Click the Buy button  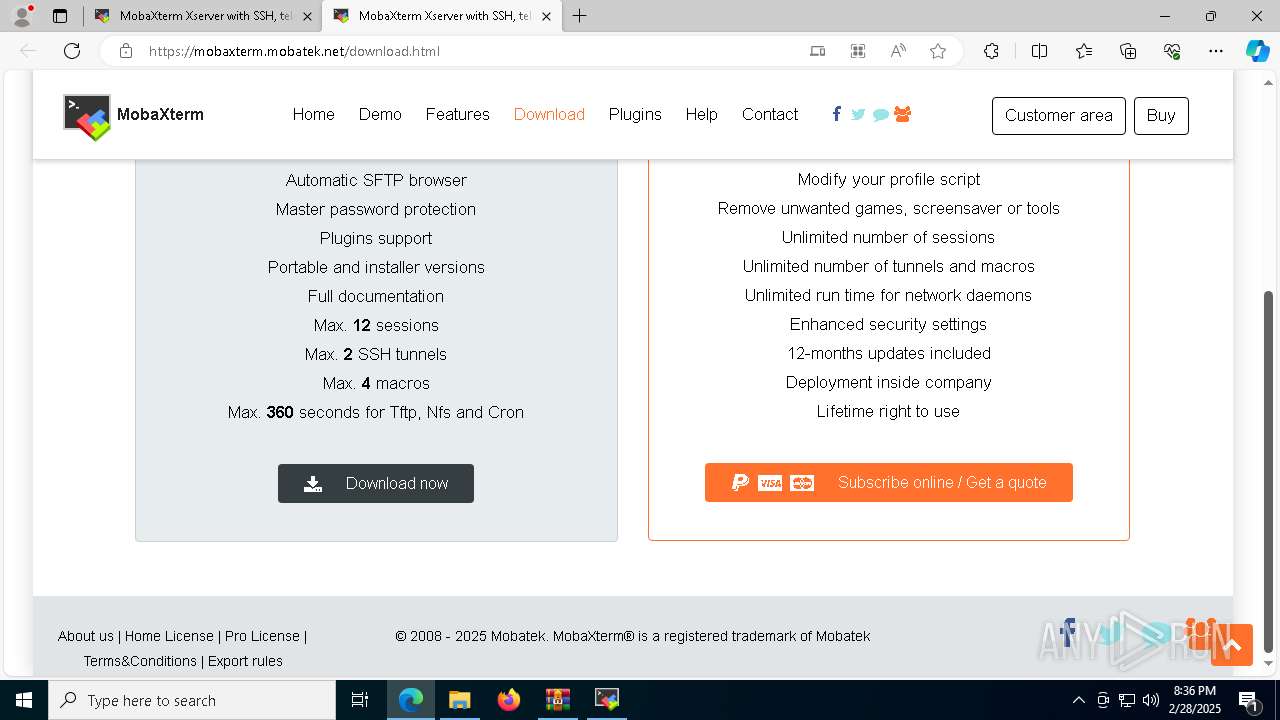coord(1161,115)
